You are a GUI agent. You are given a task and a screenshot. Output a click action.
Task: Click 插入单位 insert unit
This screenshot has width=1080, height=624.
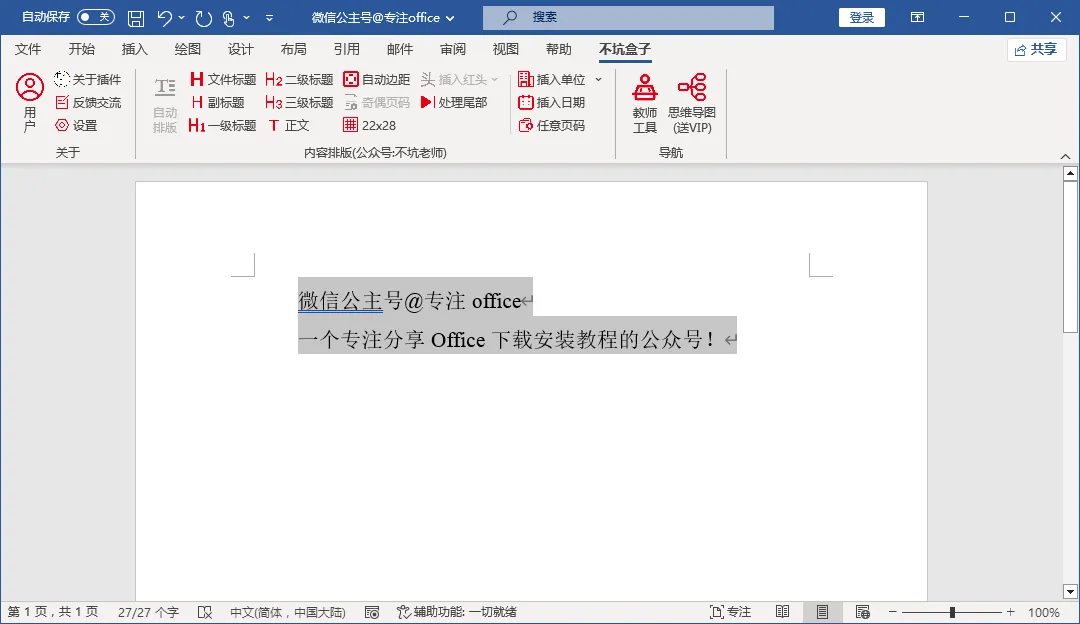pos(552,79)
